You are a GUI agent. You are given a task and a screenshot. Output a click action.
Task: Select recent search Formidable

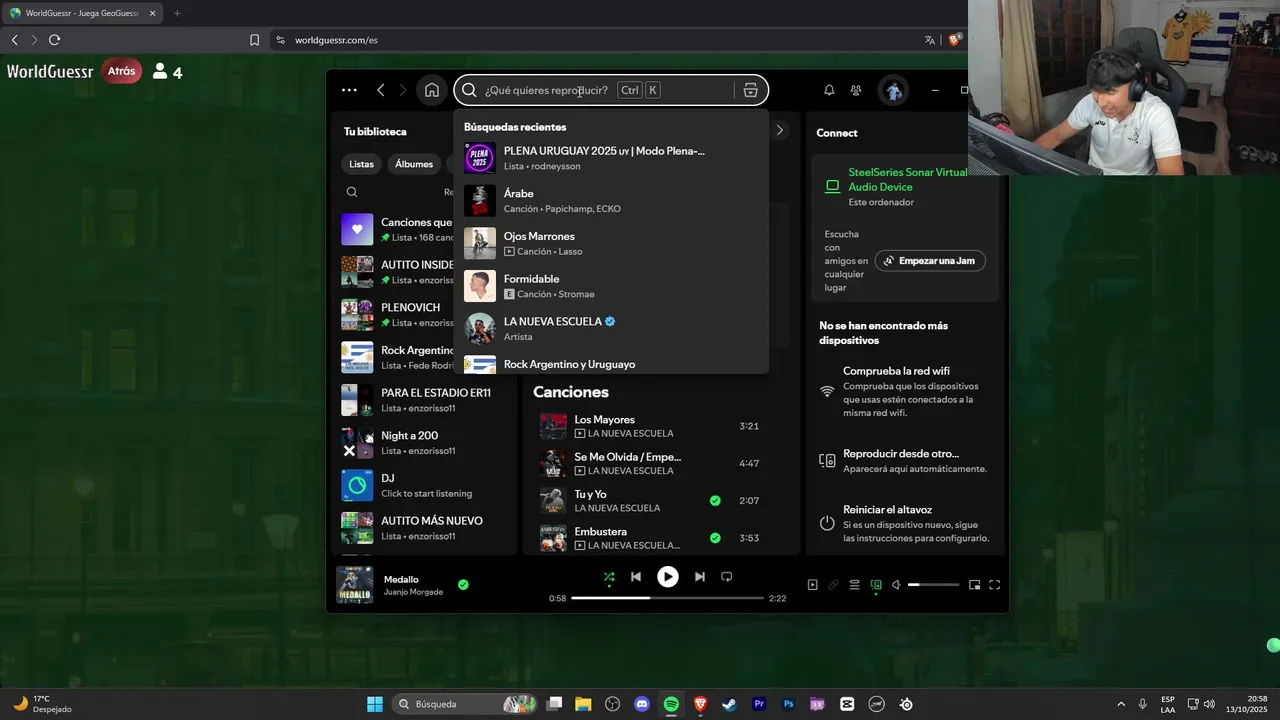click(611, 286)
